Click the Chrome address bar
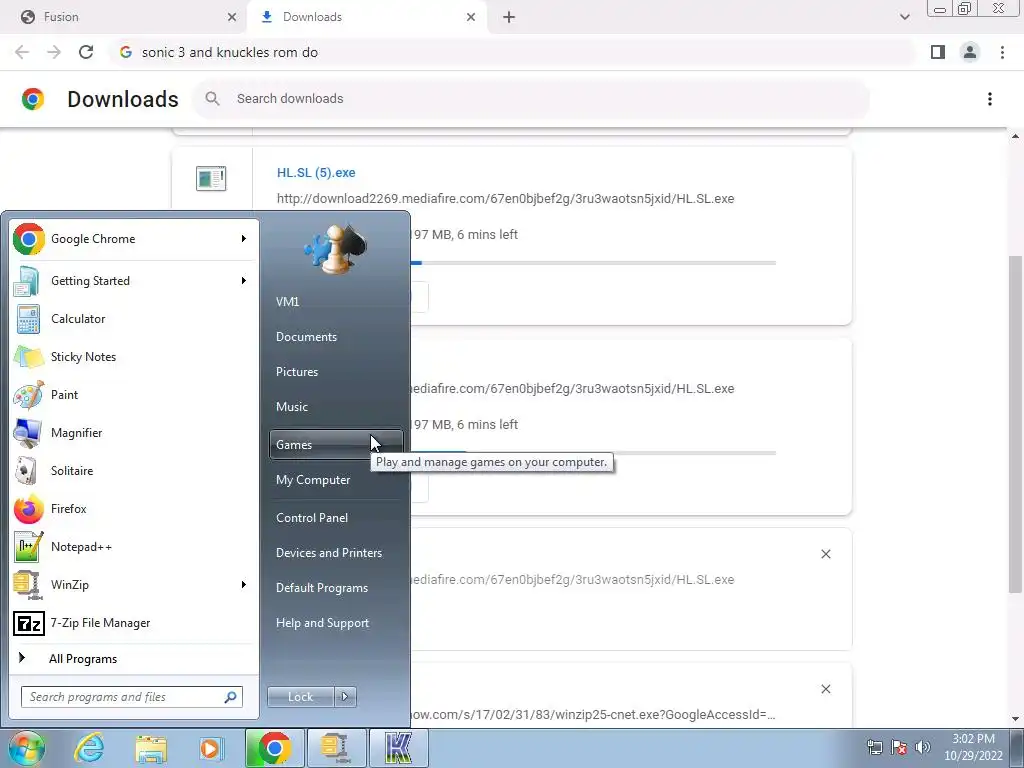Image resolution: width=1024 pixels, height=768 pixels. (513, 52)
